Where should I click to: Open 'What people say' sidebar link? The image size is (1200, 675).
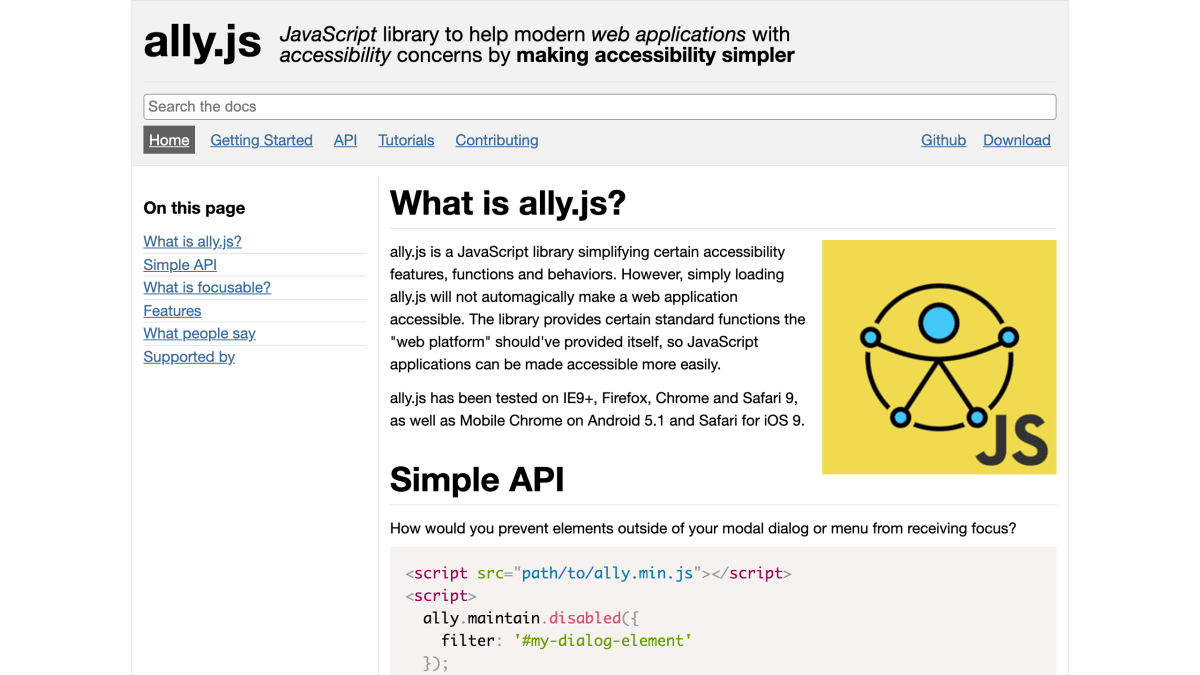[x=199, y=333]
